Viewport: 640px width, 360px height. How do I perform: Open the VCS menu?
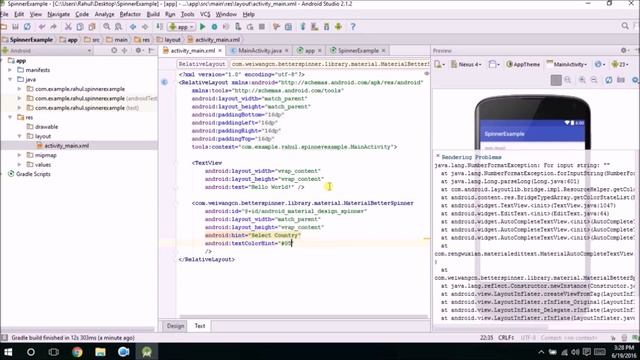coord(205,14)
